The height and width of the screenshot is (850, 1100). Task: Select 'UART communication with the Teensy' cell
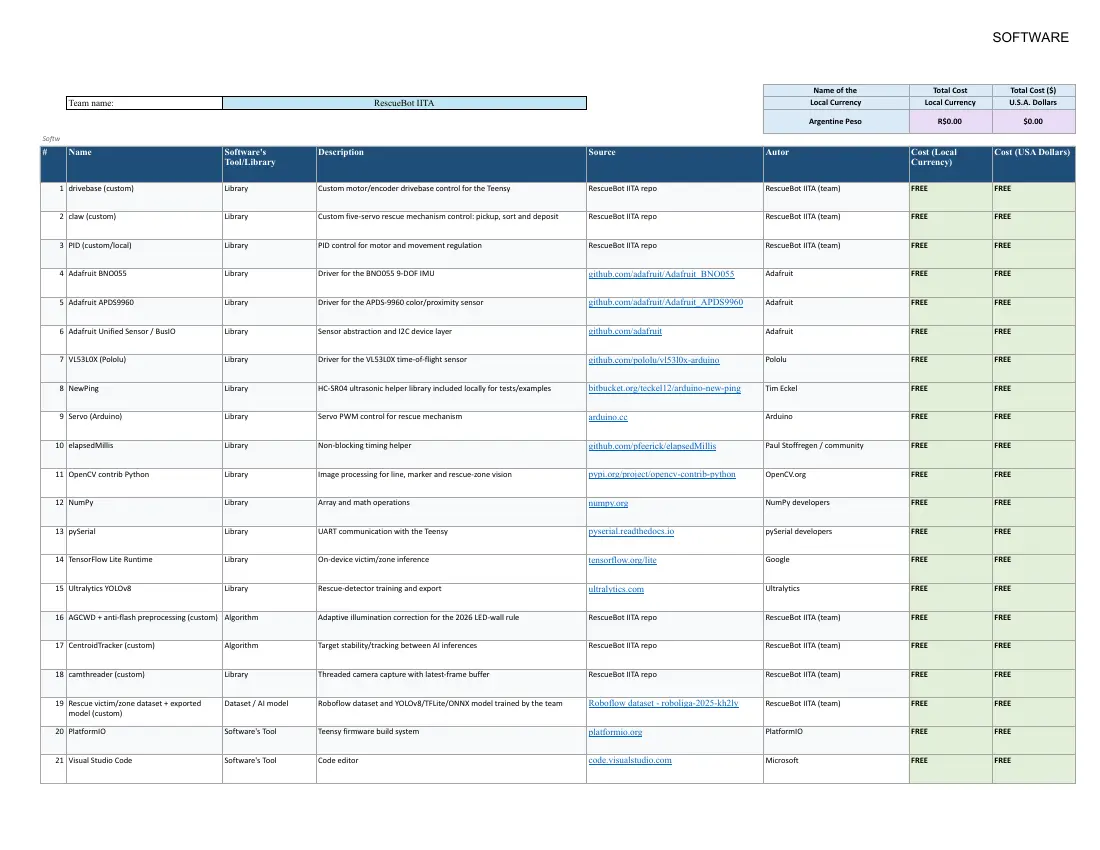(451, 540)
